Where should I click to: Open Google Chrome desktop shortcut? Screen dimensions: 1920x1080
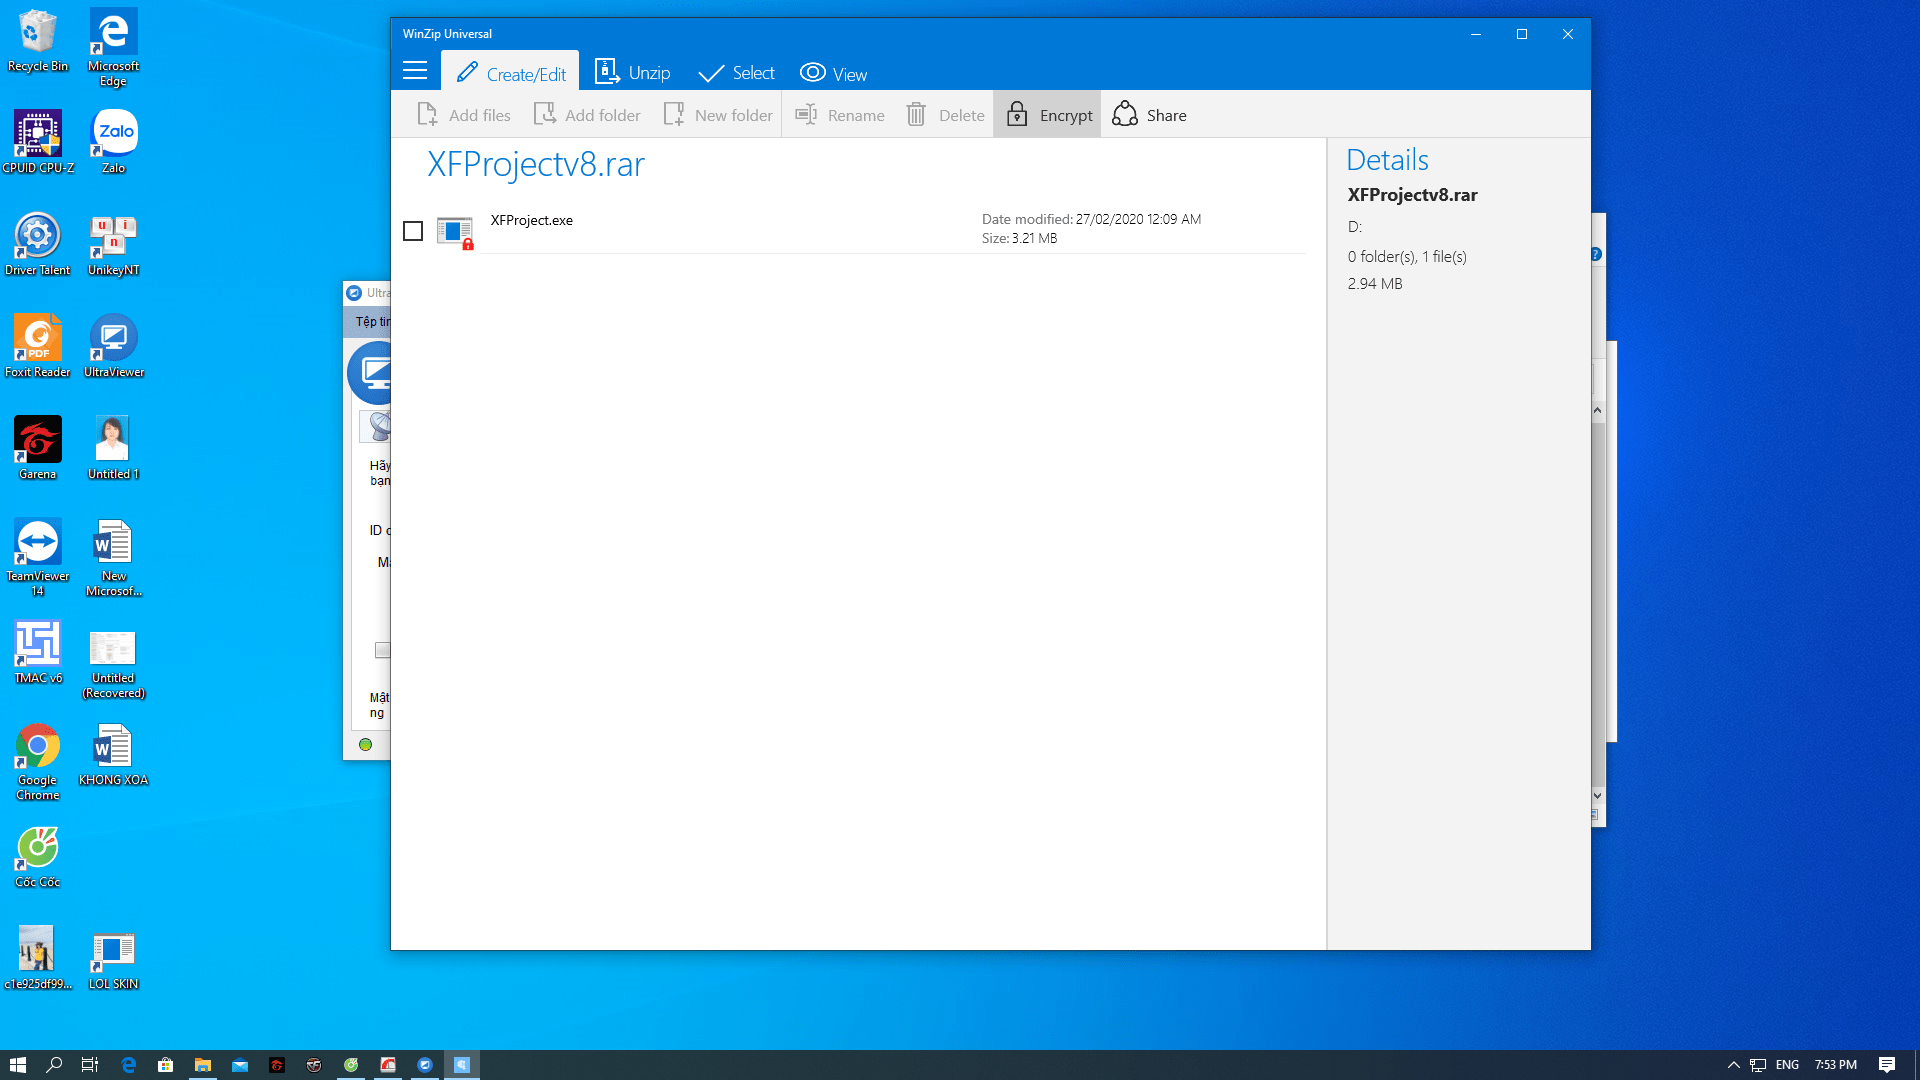point(38,761)
